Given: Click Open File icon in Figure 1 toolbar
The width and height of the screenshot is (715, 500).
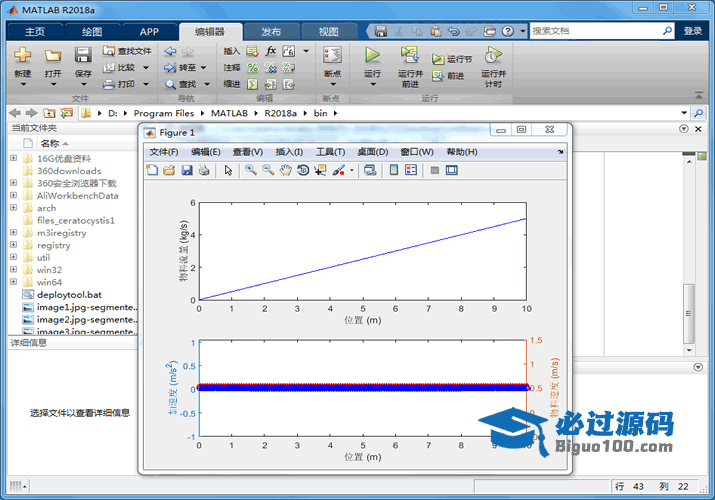Looking at the screenshot, I should [x=169, y=170].
